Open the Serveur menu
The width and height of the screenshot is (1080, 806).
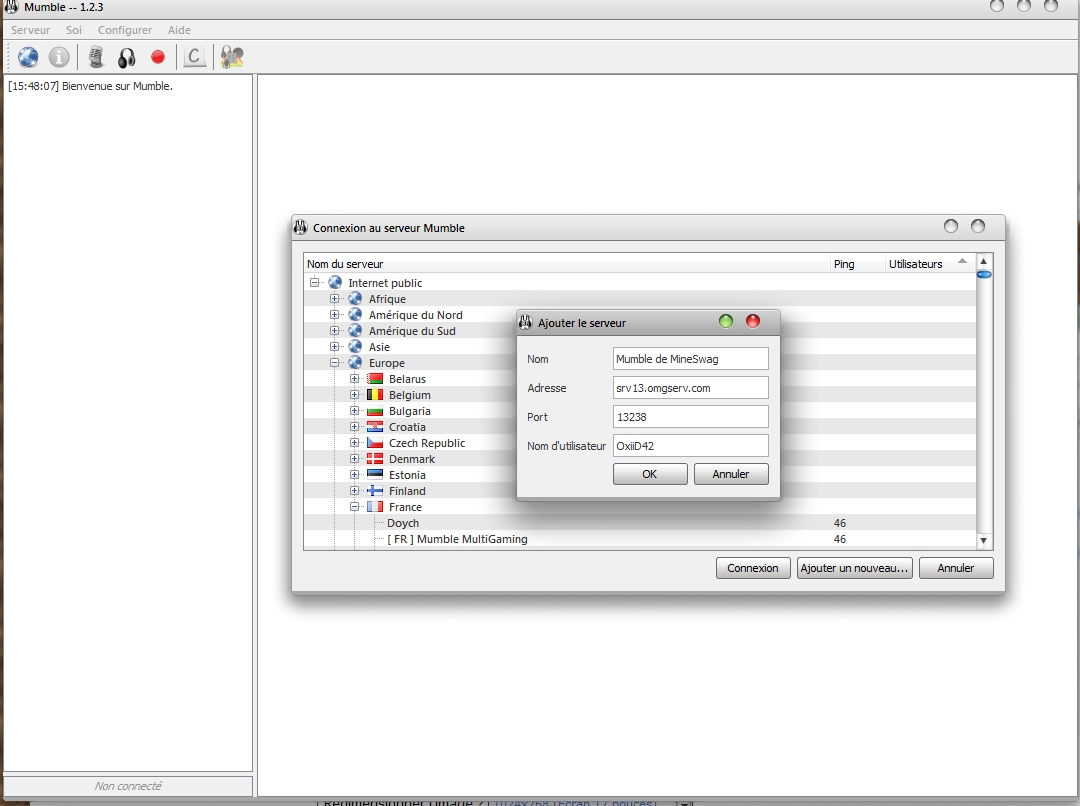[x=30, y=30]
